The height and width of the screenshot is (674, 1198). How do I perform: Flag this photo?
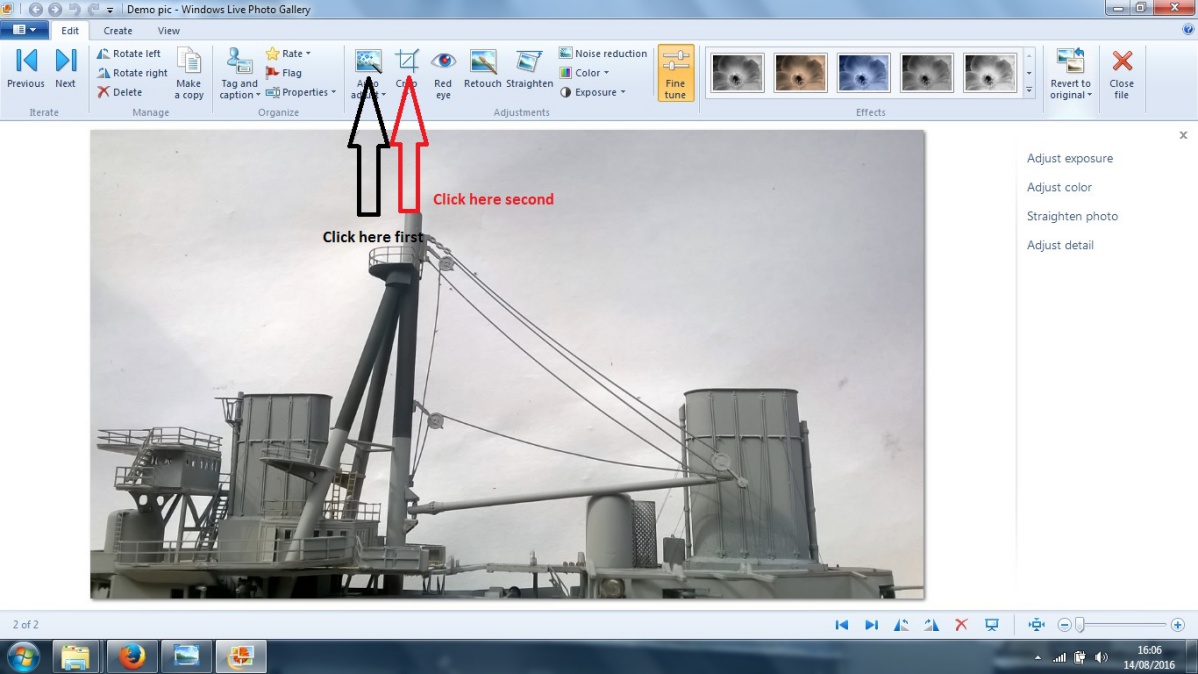(283, 73)
